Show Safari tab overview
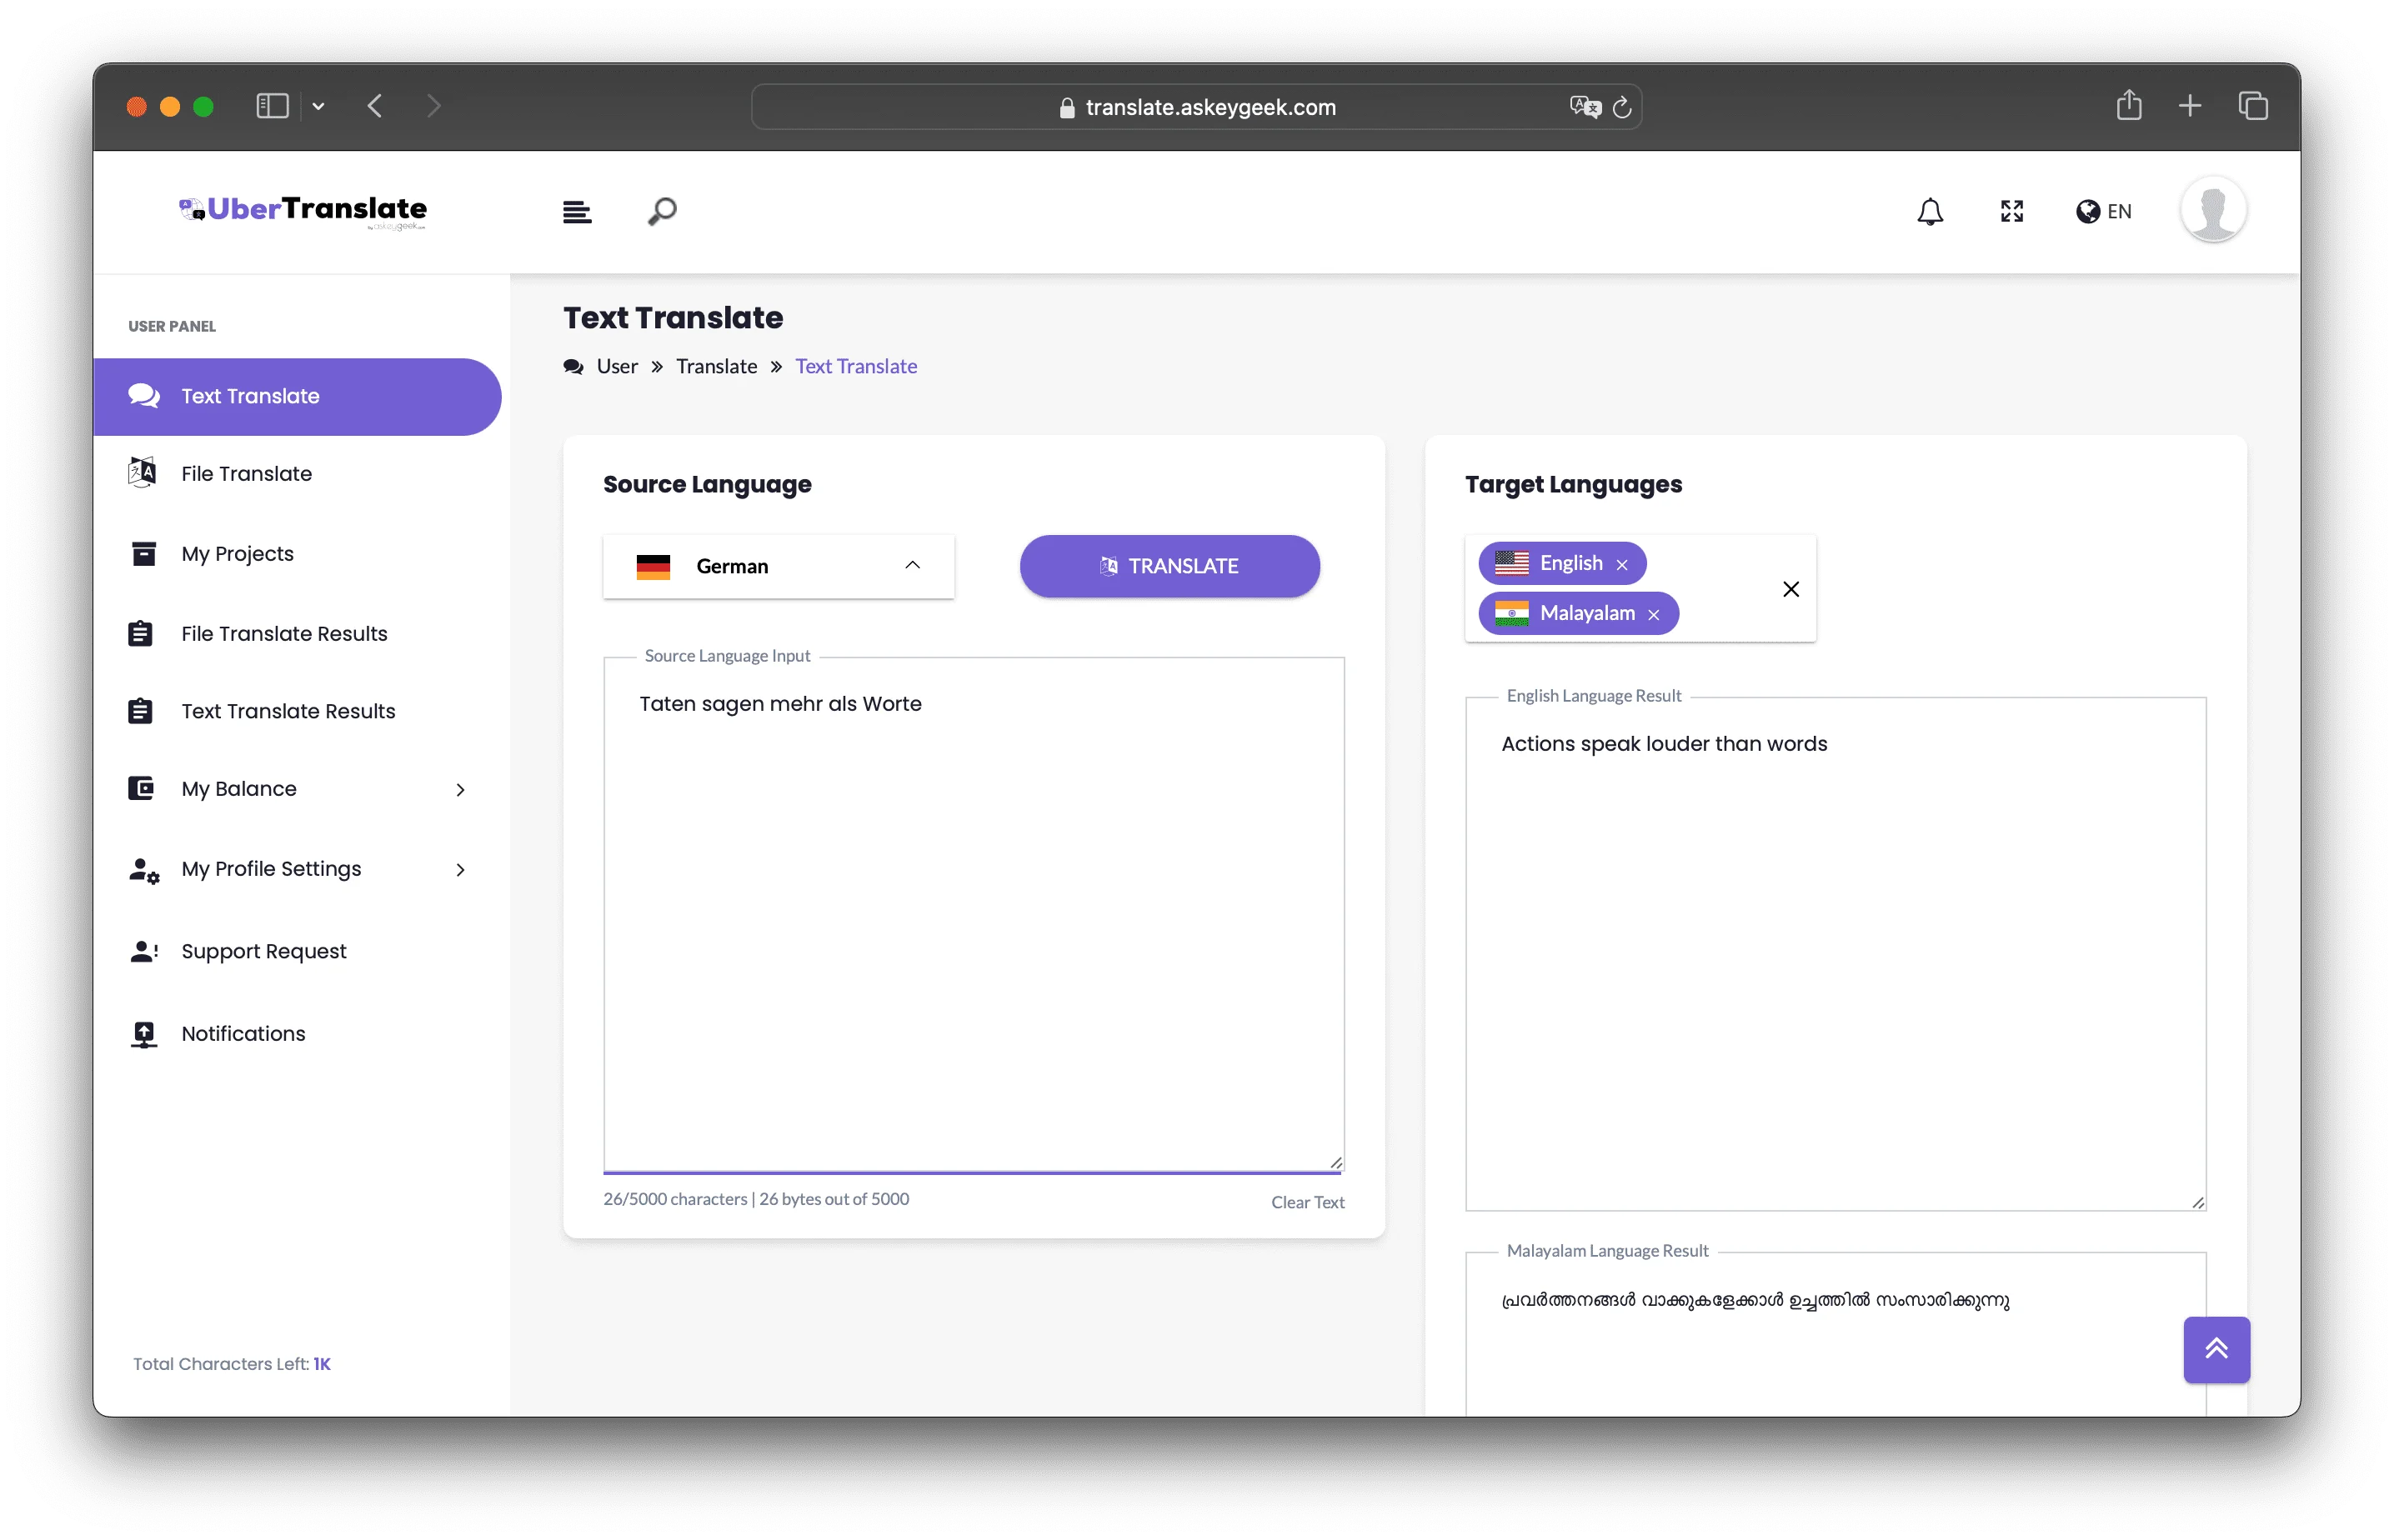This screenshot has height=1540, width=2394. [x=2253, y=106]
